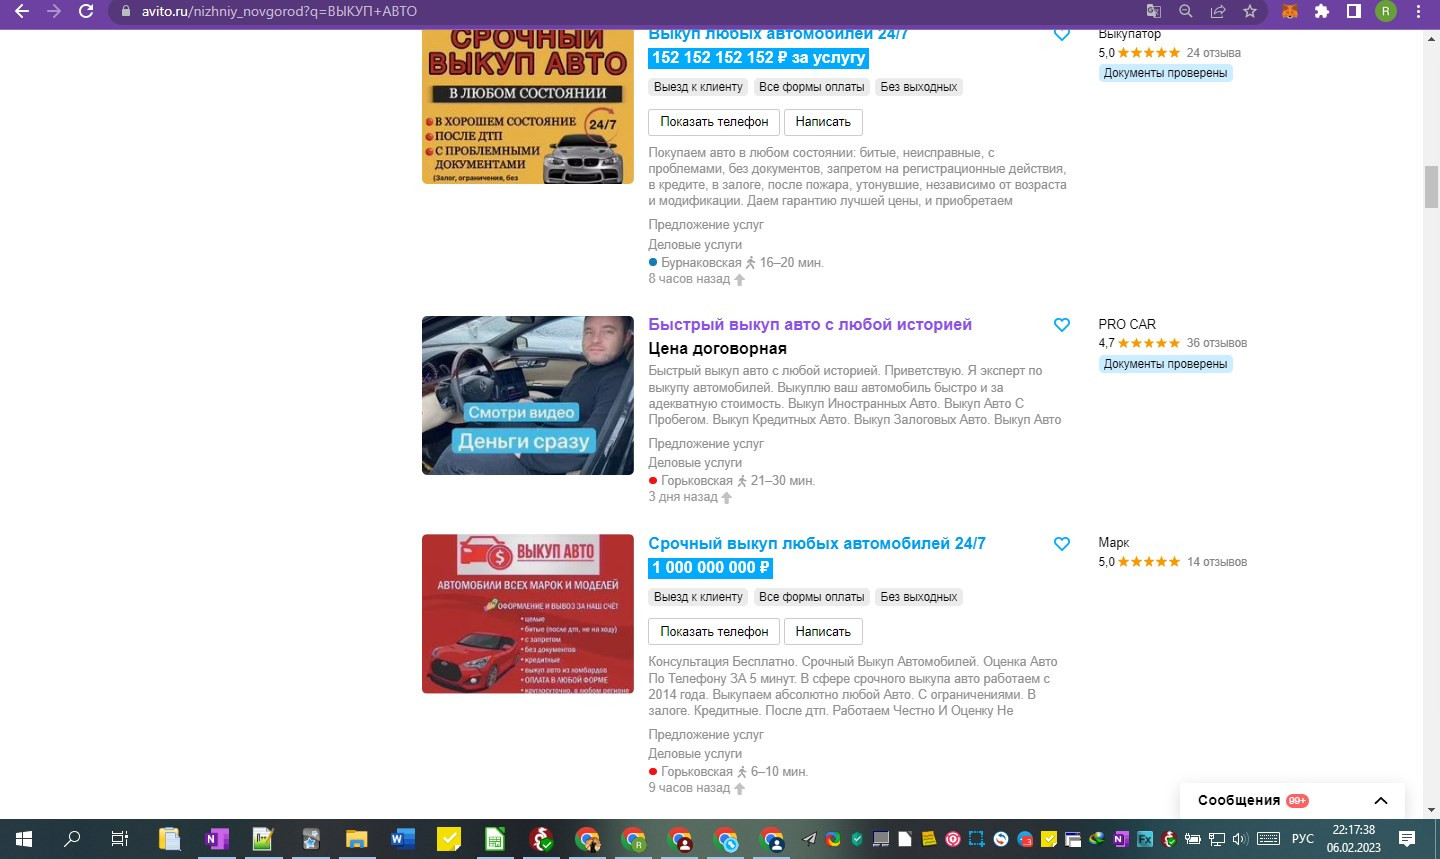This screenshot has width=1440, height=859.
Task: Open LibreOffice Calc on the taskbar
Action: 495,839
